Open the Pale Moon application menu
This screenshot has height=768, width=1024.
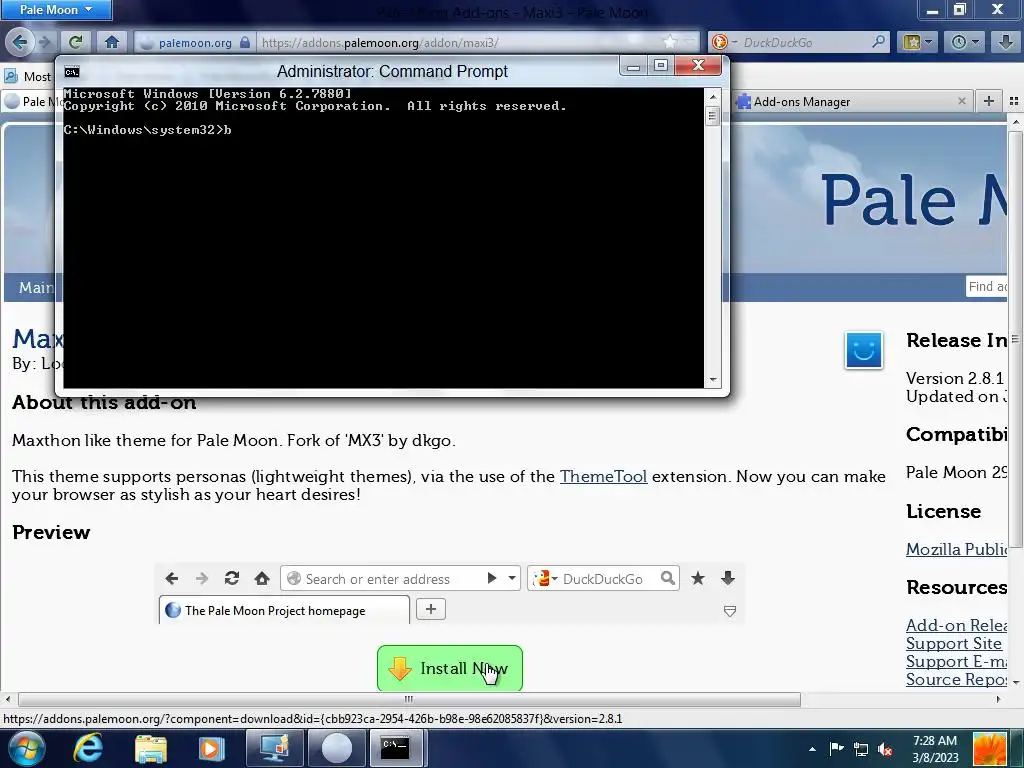56,9
